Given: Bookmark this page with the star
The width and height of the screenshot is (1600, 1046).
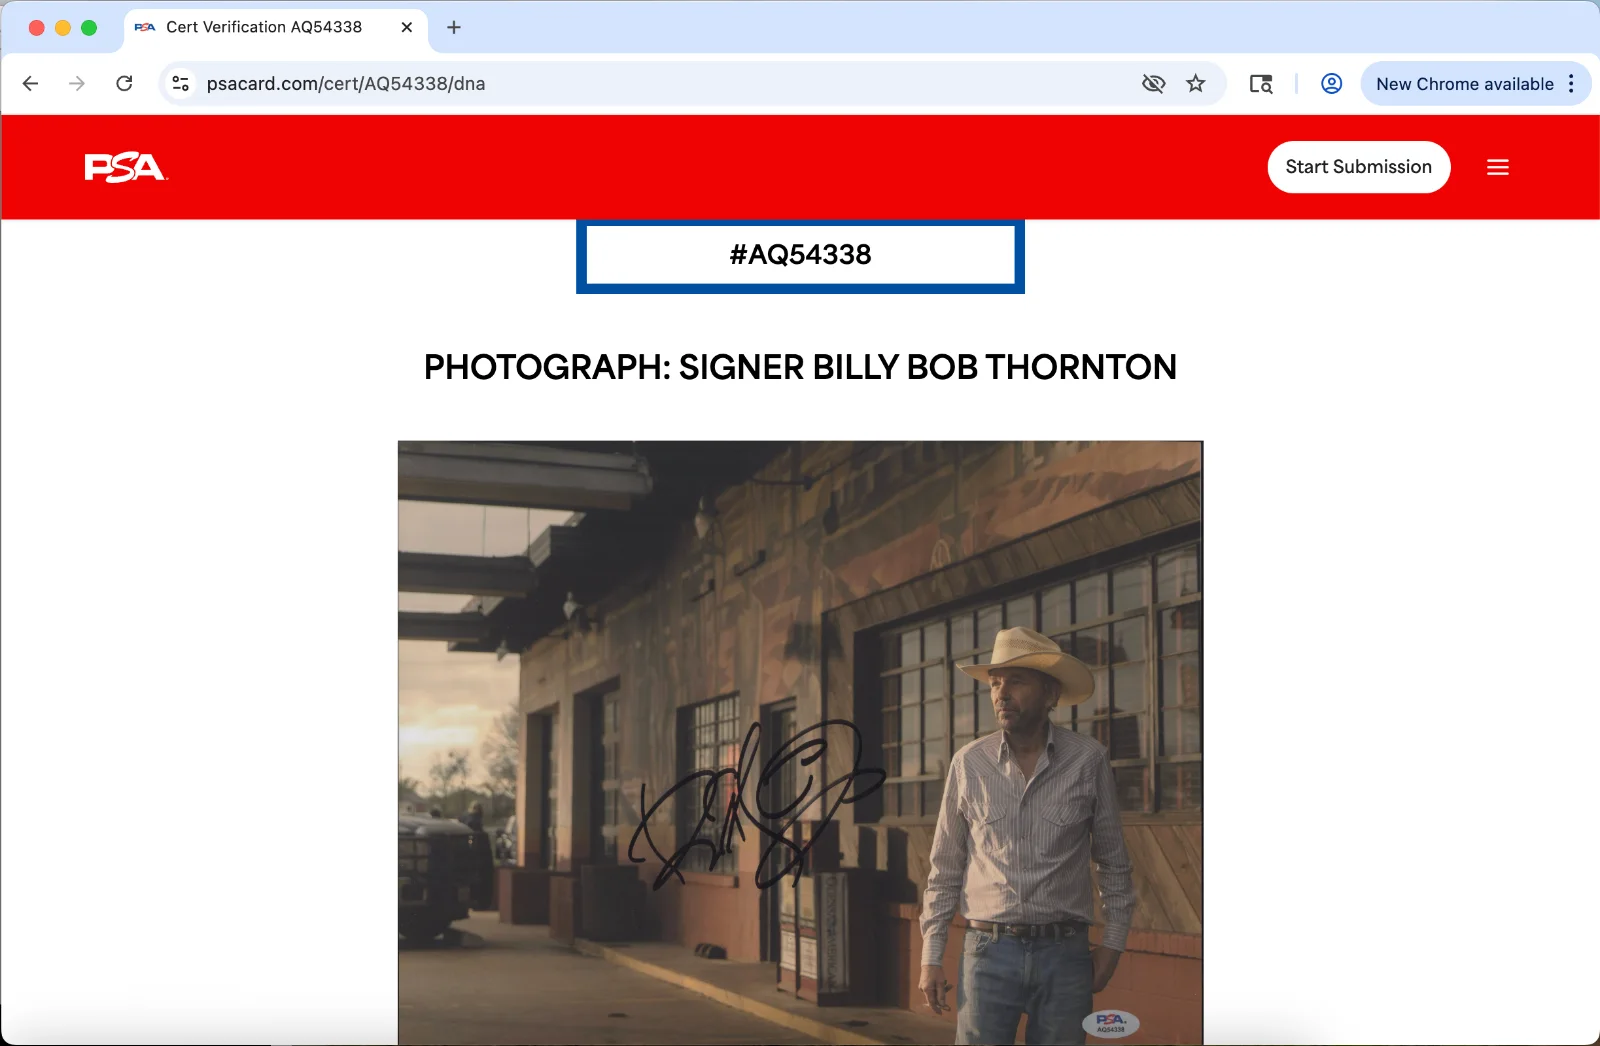Looking at the screenshot, I should (1196, 84).
